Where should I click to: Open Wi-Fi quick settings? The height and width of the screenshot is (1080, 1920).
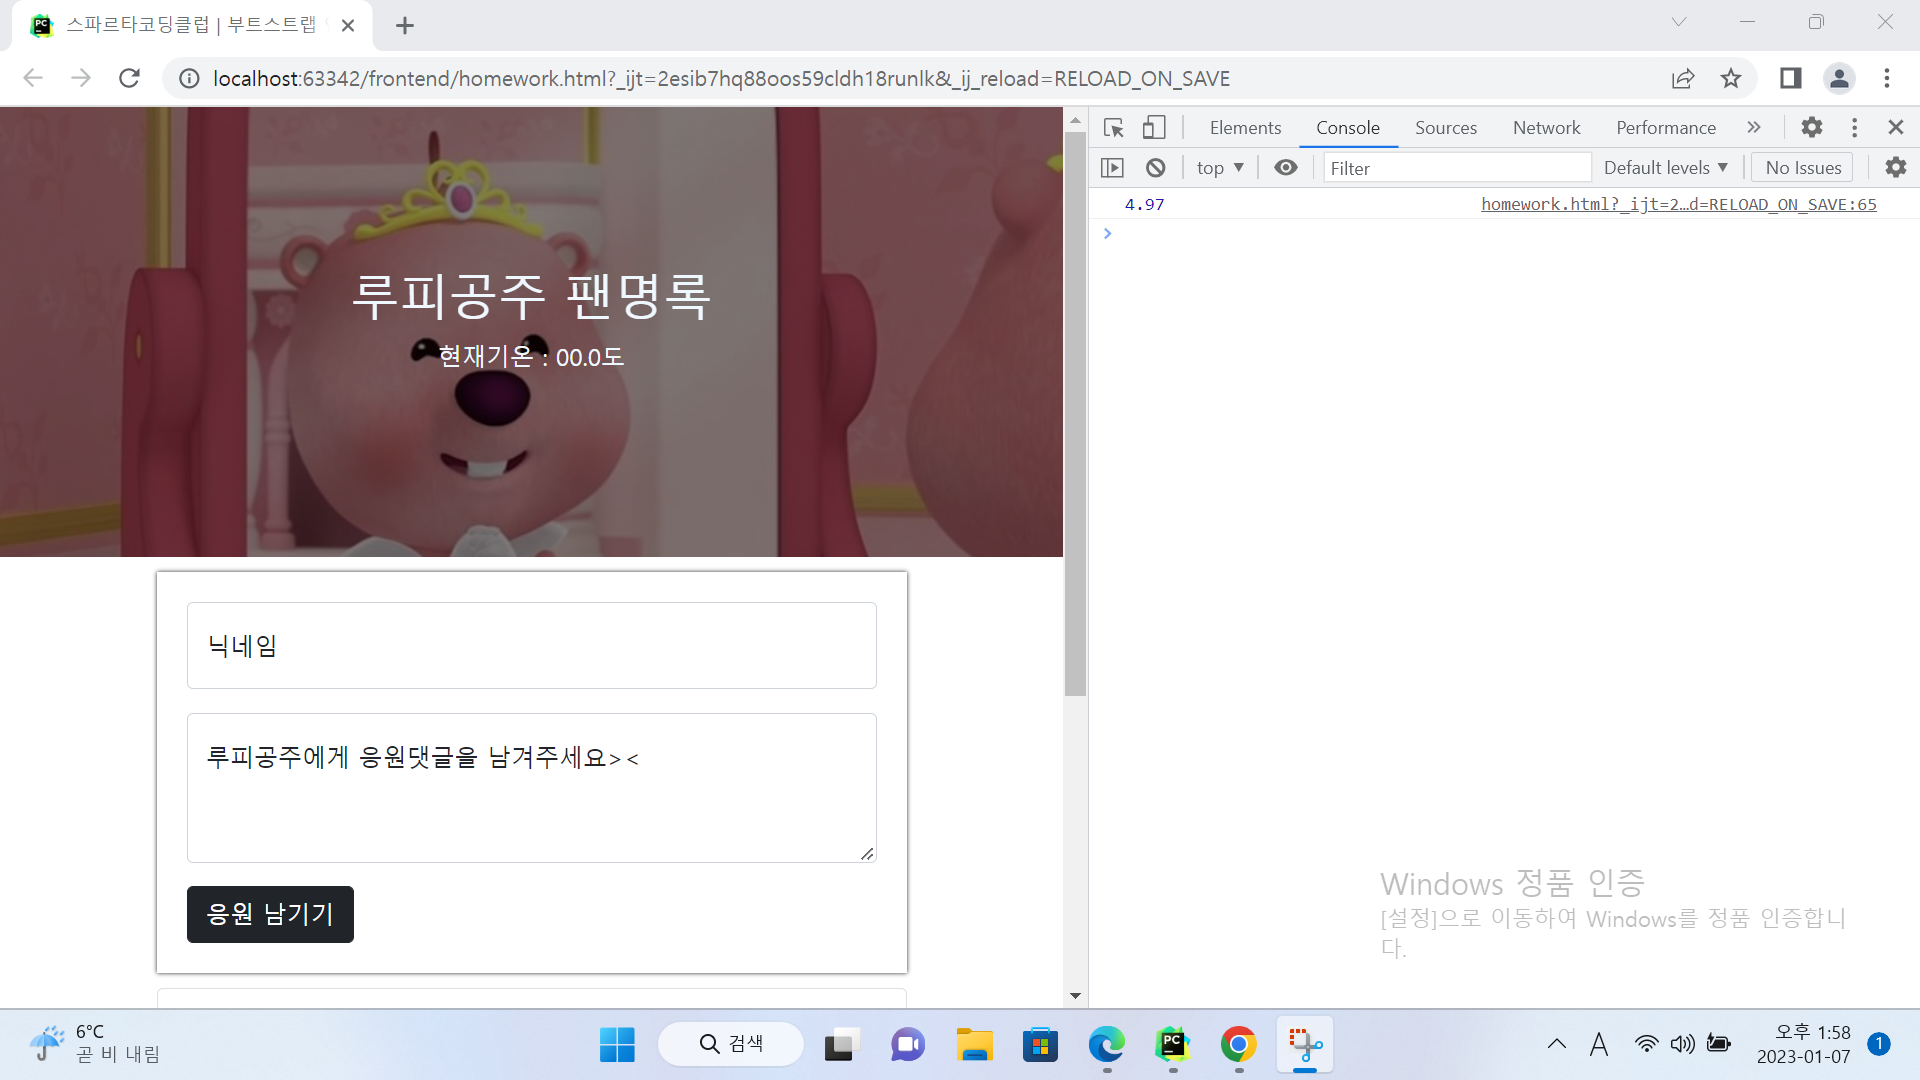point(1646,1044)
